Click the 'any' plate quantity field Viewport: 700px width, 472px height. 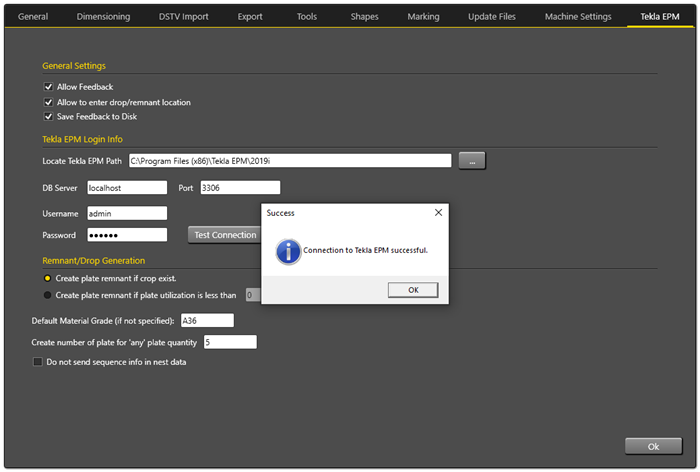pyautogui.click(x=230, y=342)
